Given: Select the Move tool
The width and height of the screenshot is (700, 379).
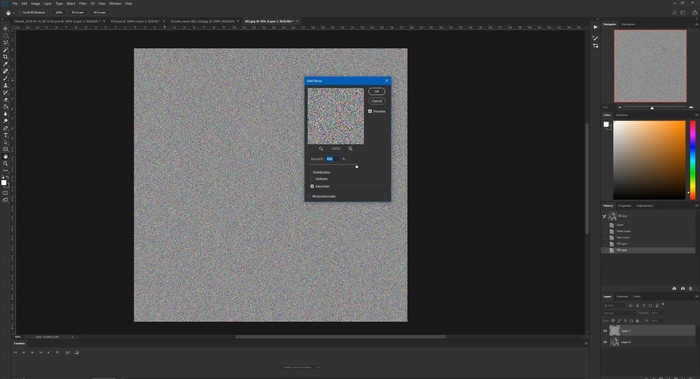Looking at the screenshot, I should coord(5,29).
